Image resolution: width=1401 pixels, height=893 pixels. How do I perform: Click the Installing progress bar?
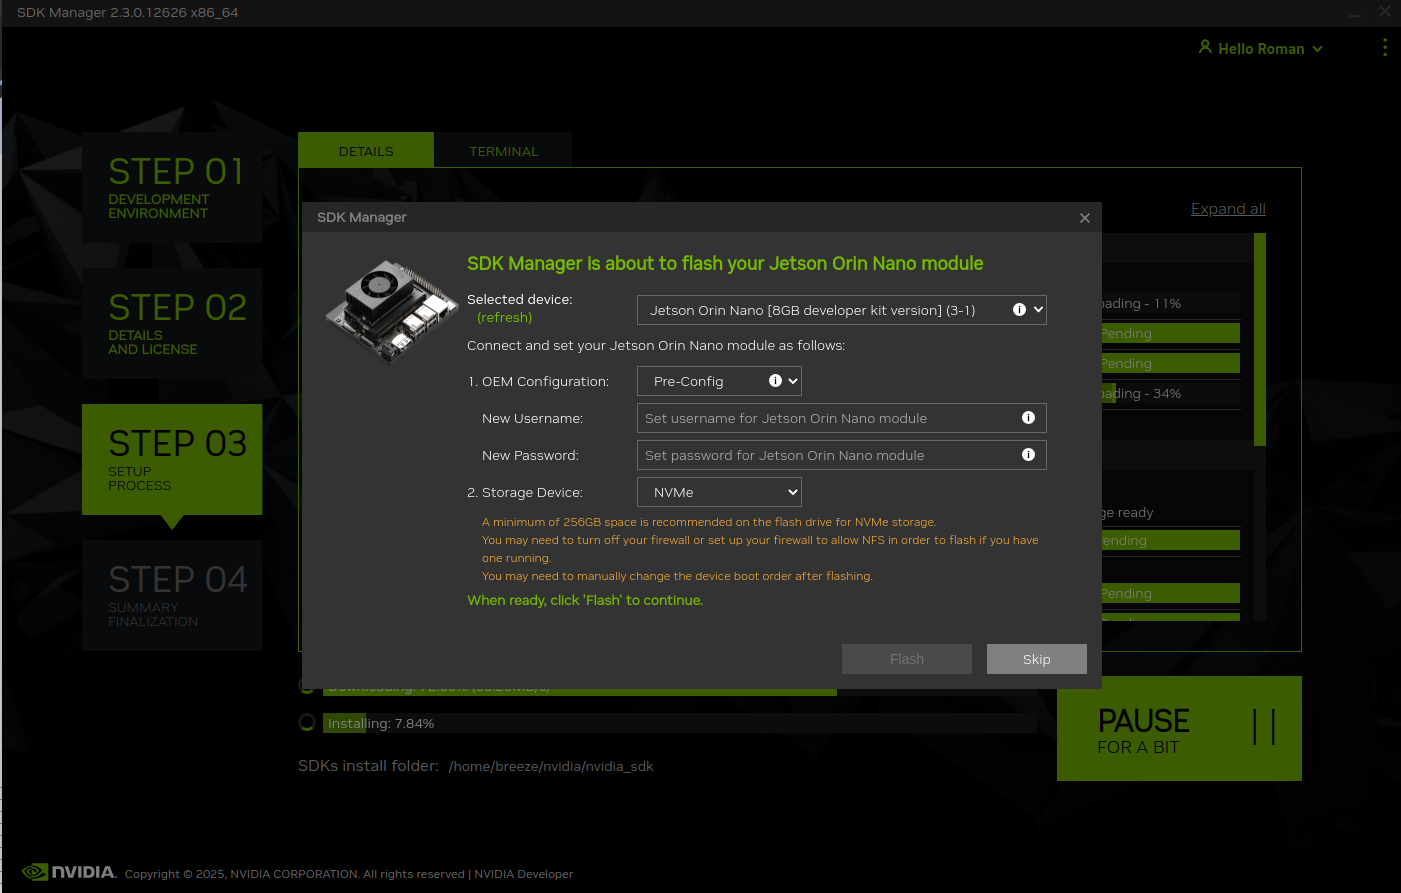tap(678, 723)
